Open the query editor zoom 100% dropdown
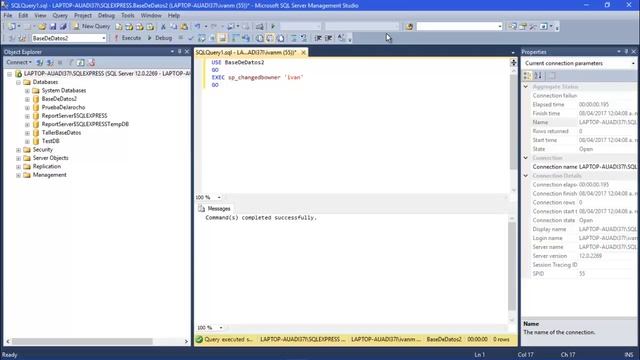The width and height of the screenshot is (640, 360). (219, 198)
